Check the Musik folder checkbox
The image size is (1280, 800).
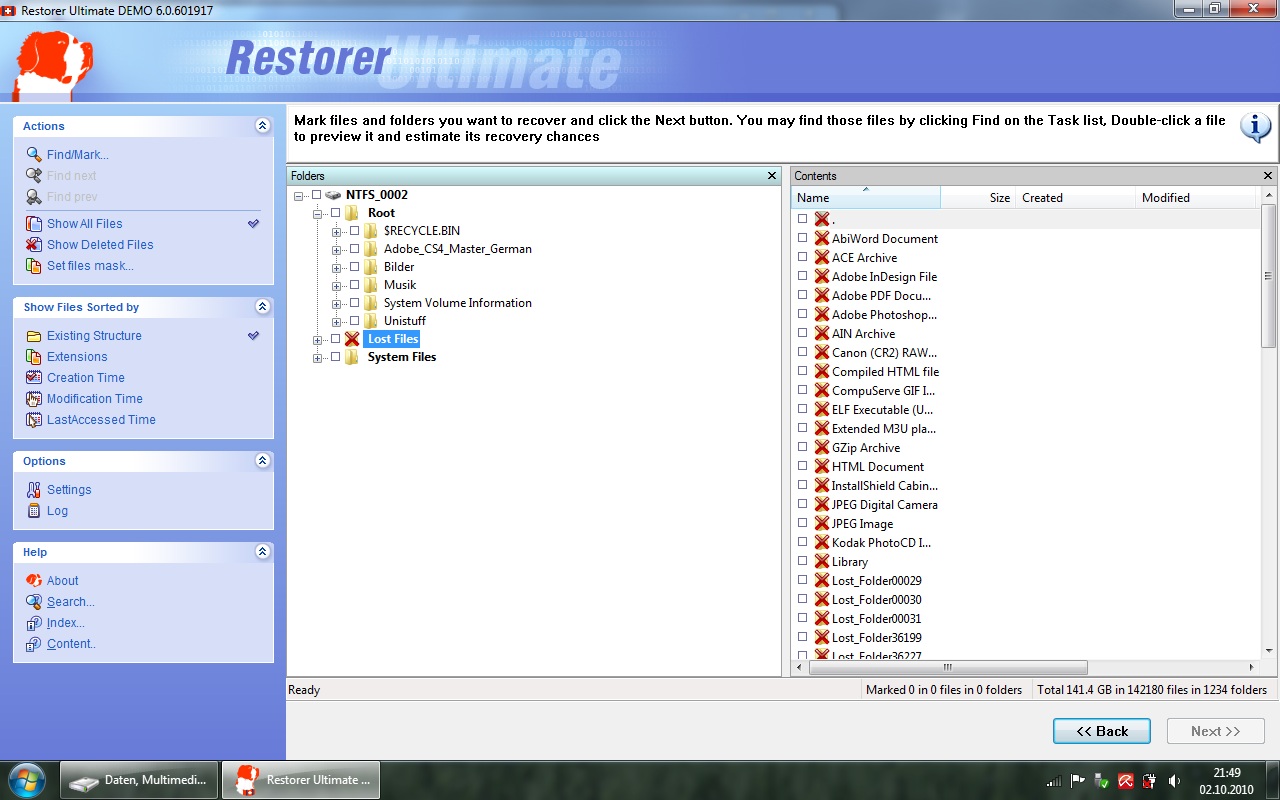click(x=354, y=285)
